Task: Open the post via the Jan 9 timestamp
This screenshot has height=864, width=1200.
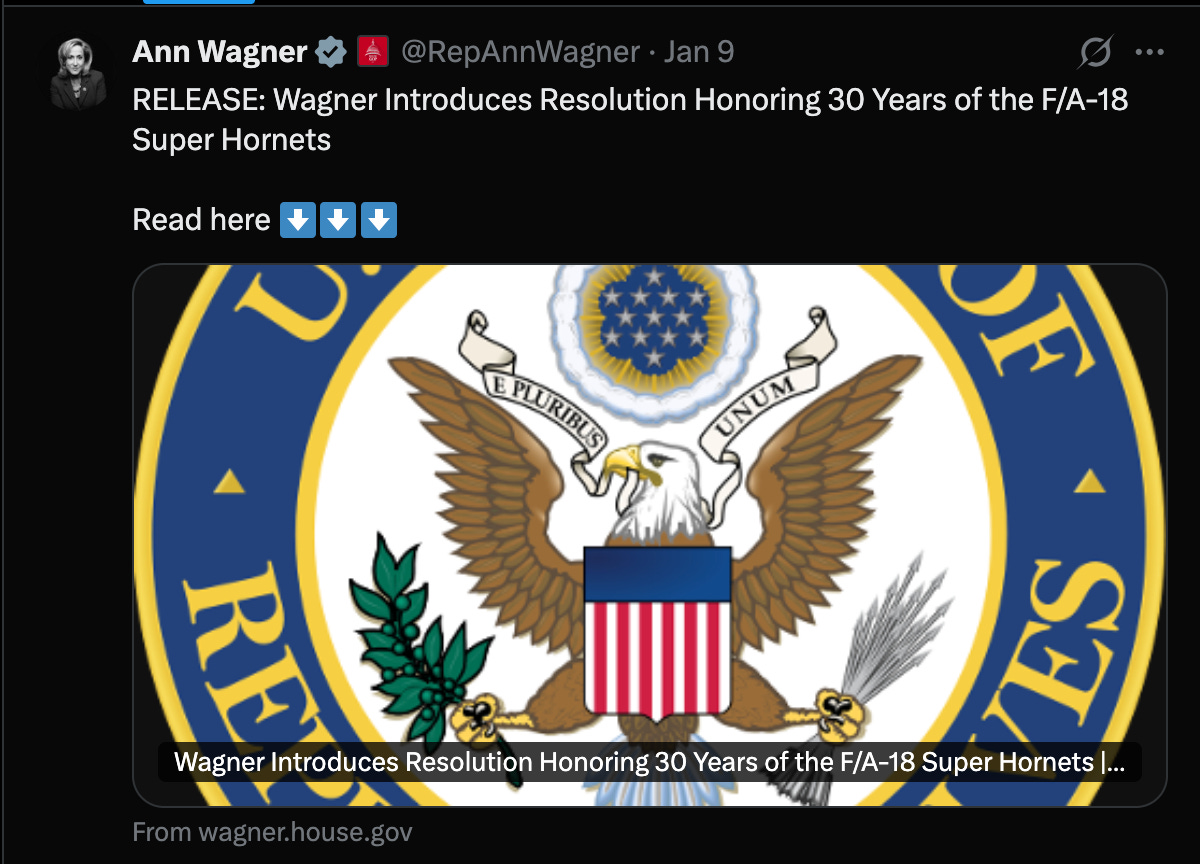Action: (699, 52)
